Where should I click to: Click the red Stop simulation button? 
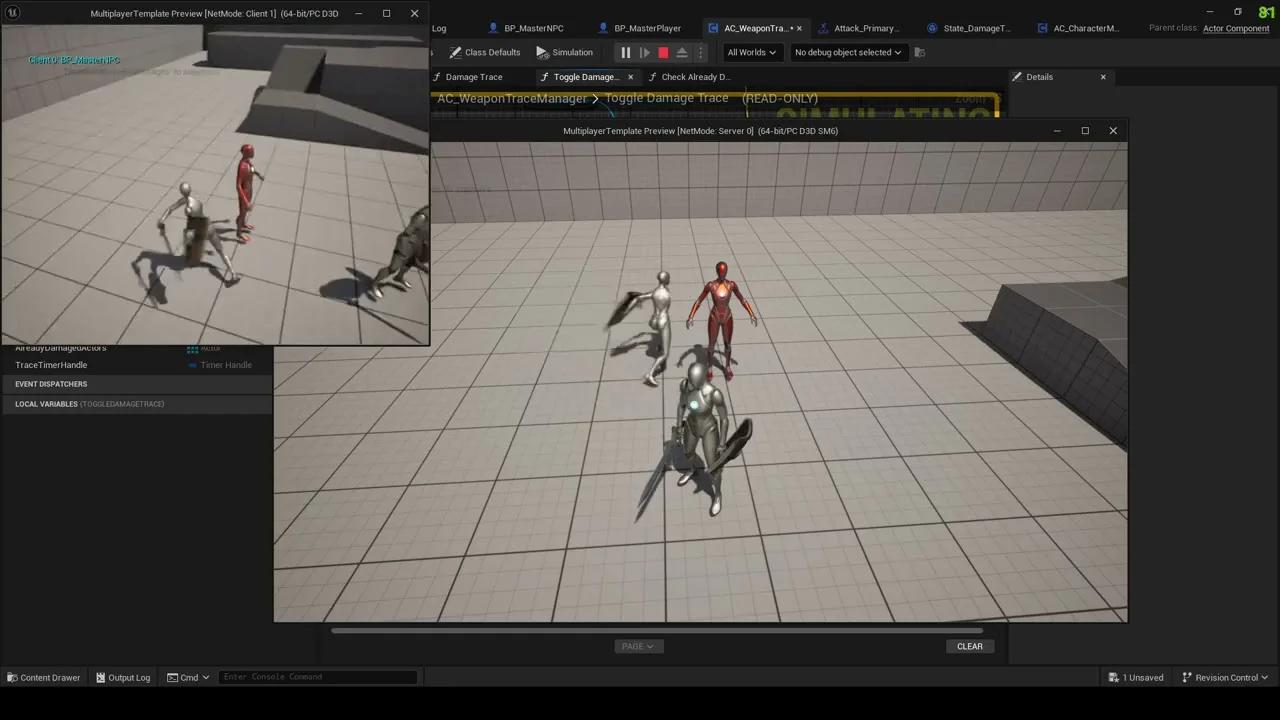pyautogui.click(x=663, y=52)
